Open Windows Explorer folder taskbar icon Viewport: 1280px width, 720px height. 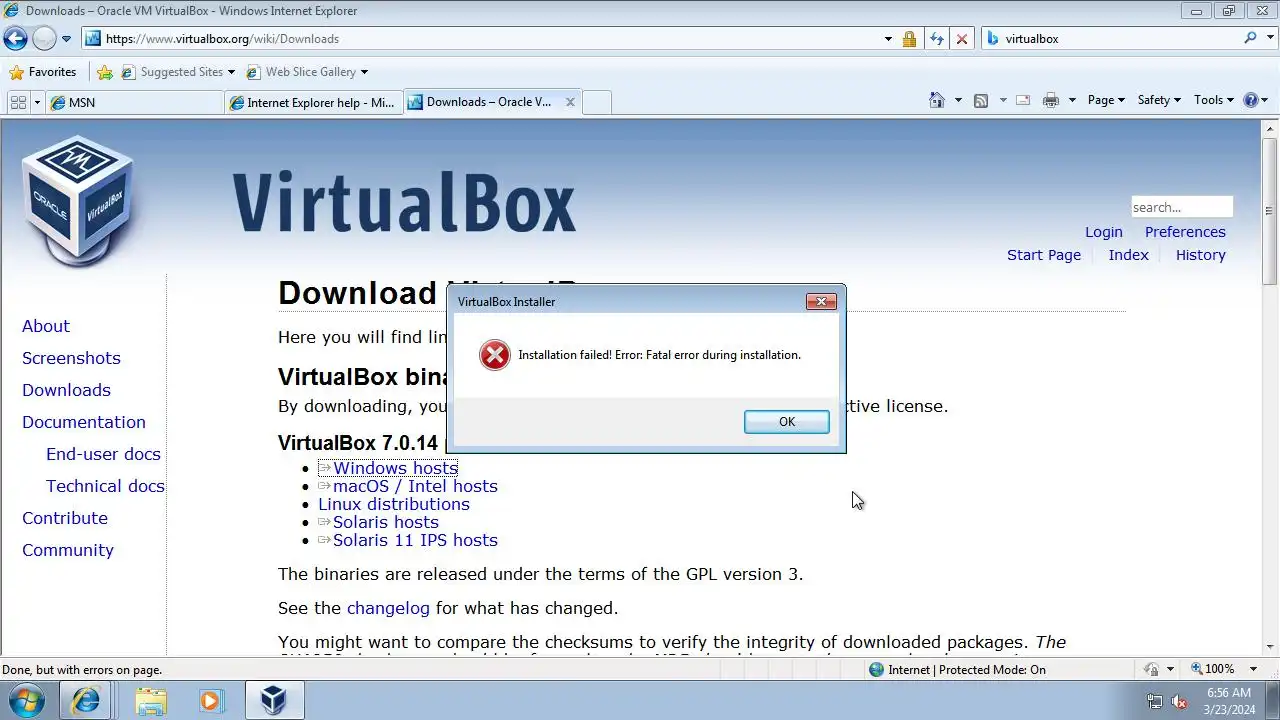[x=151, y=700]
